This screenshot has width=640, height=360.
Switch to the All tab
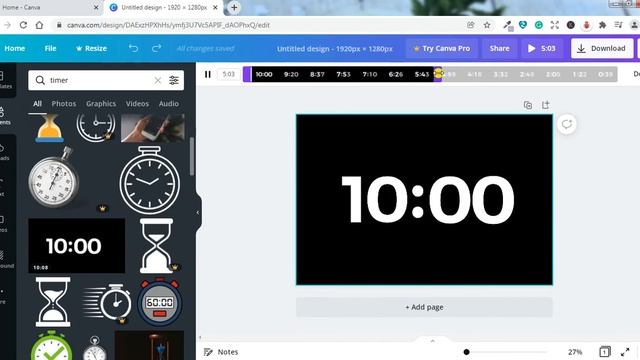coord(37,104)
